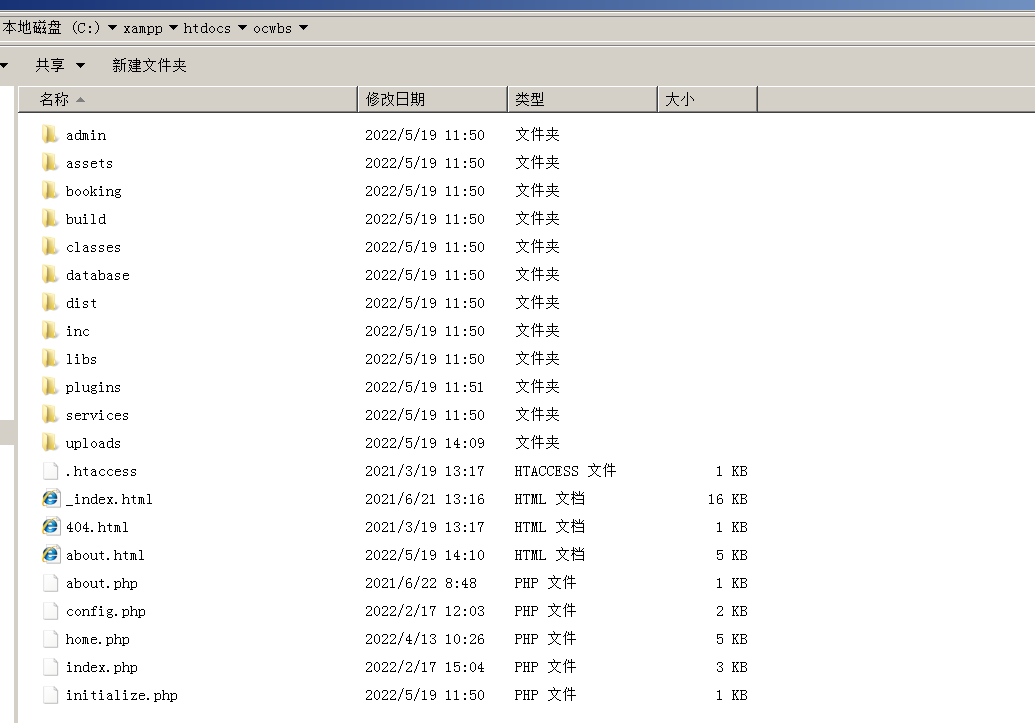Click 新建文件夹 to create folder
Screen dimensions: 1035x723
[149, 65]
